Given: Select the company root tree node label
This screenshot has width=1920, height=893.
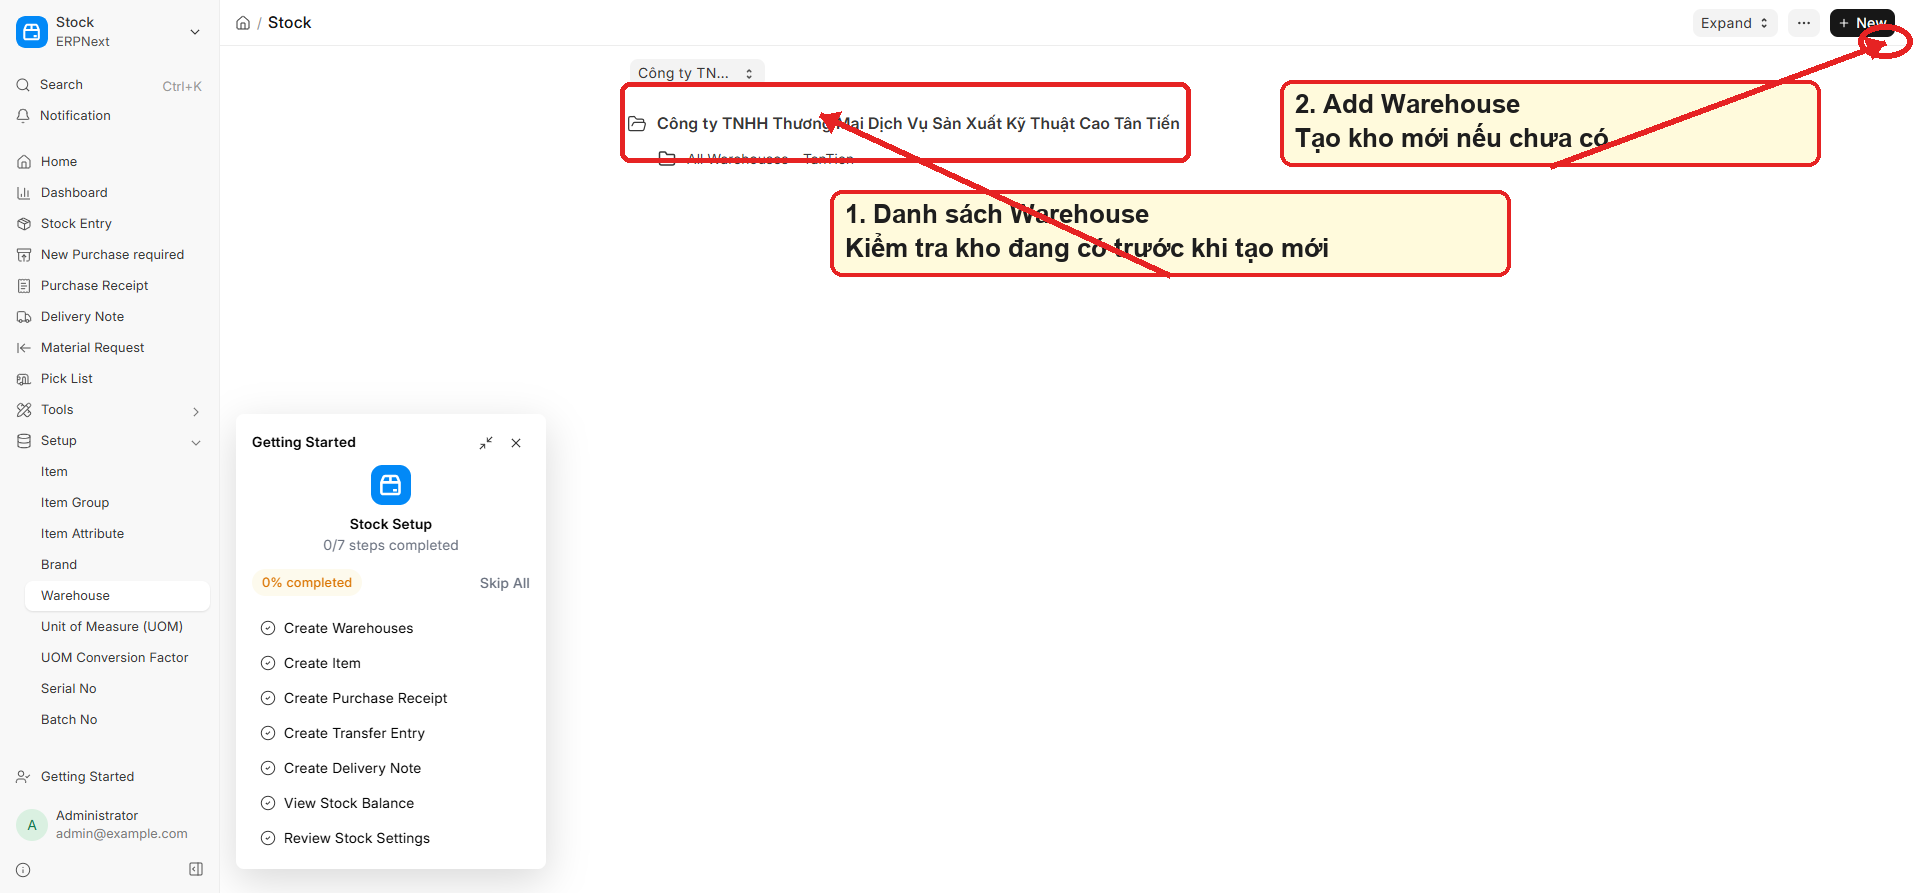Looking at the screenshot, I should point(918,124).
